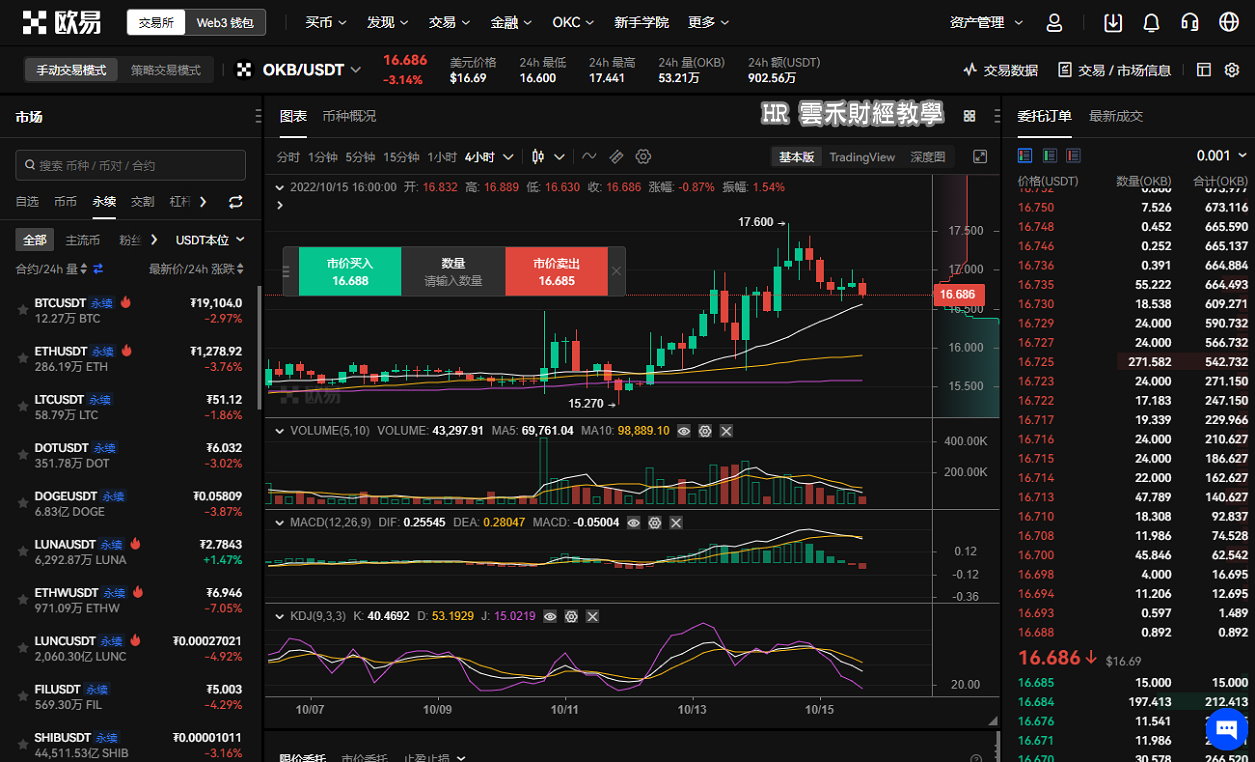Switch chart to TradingView mode
1255x762 pixels.
(x=862, y=157)
